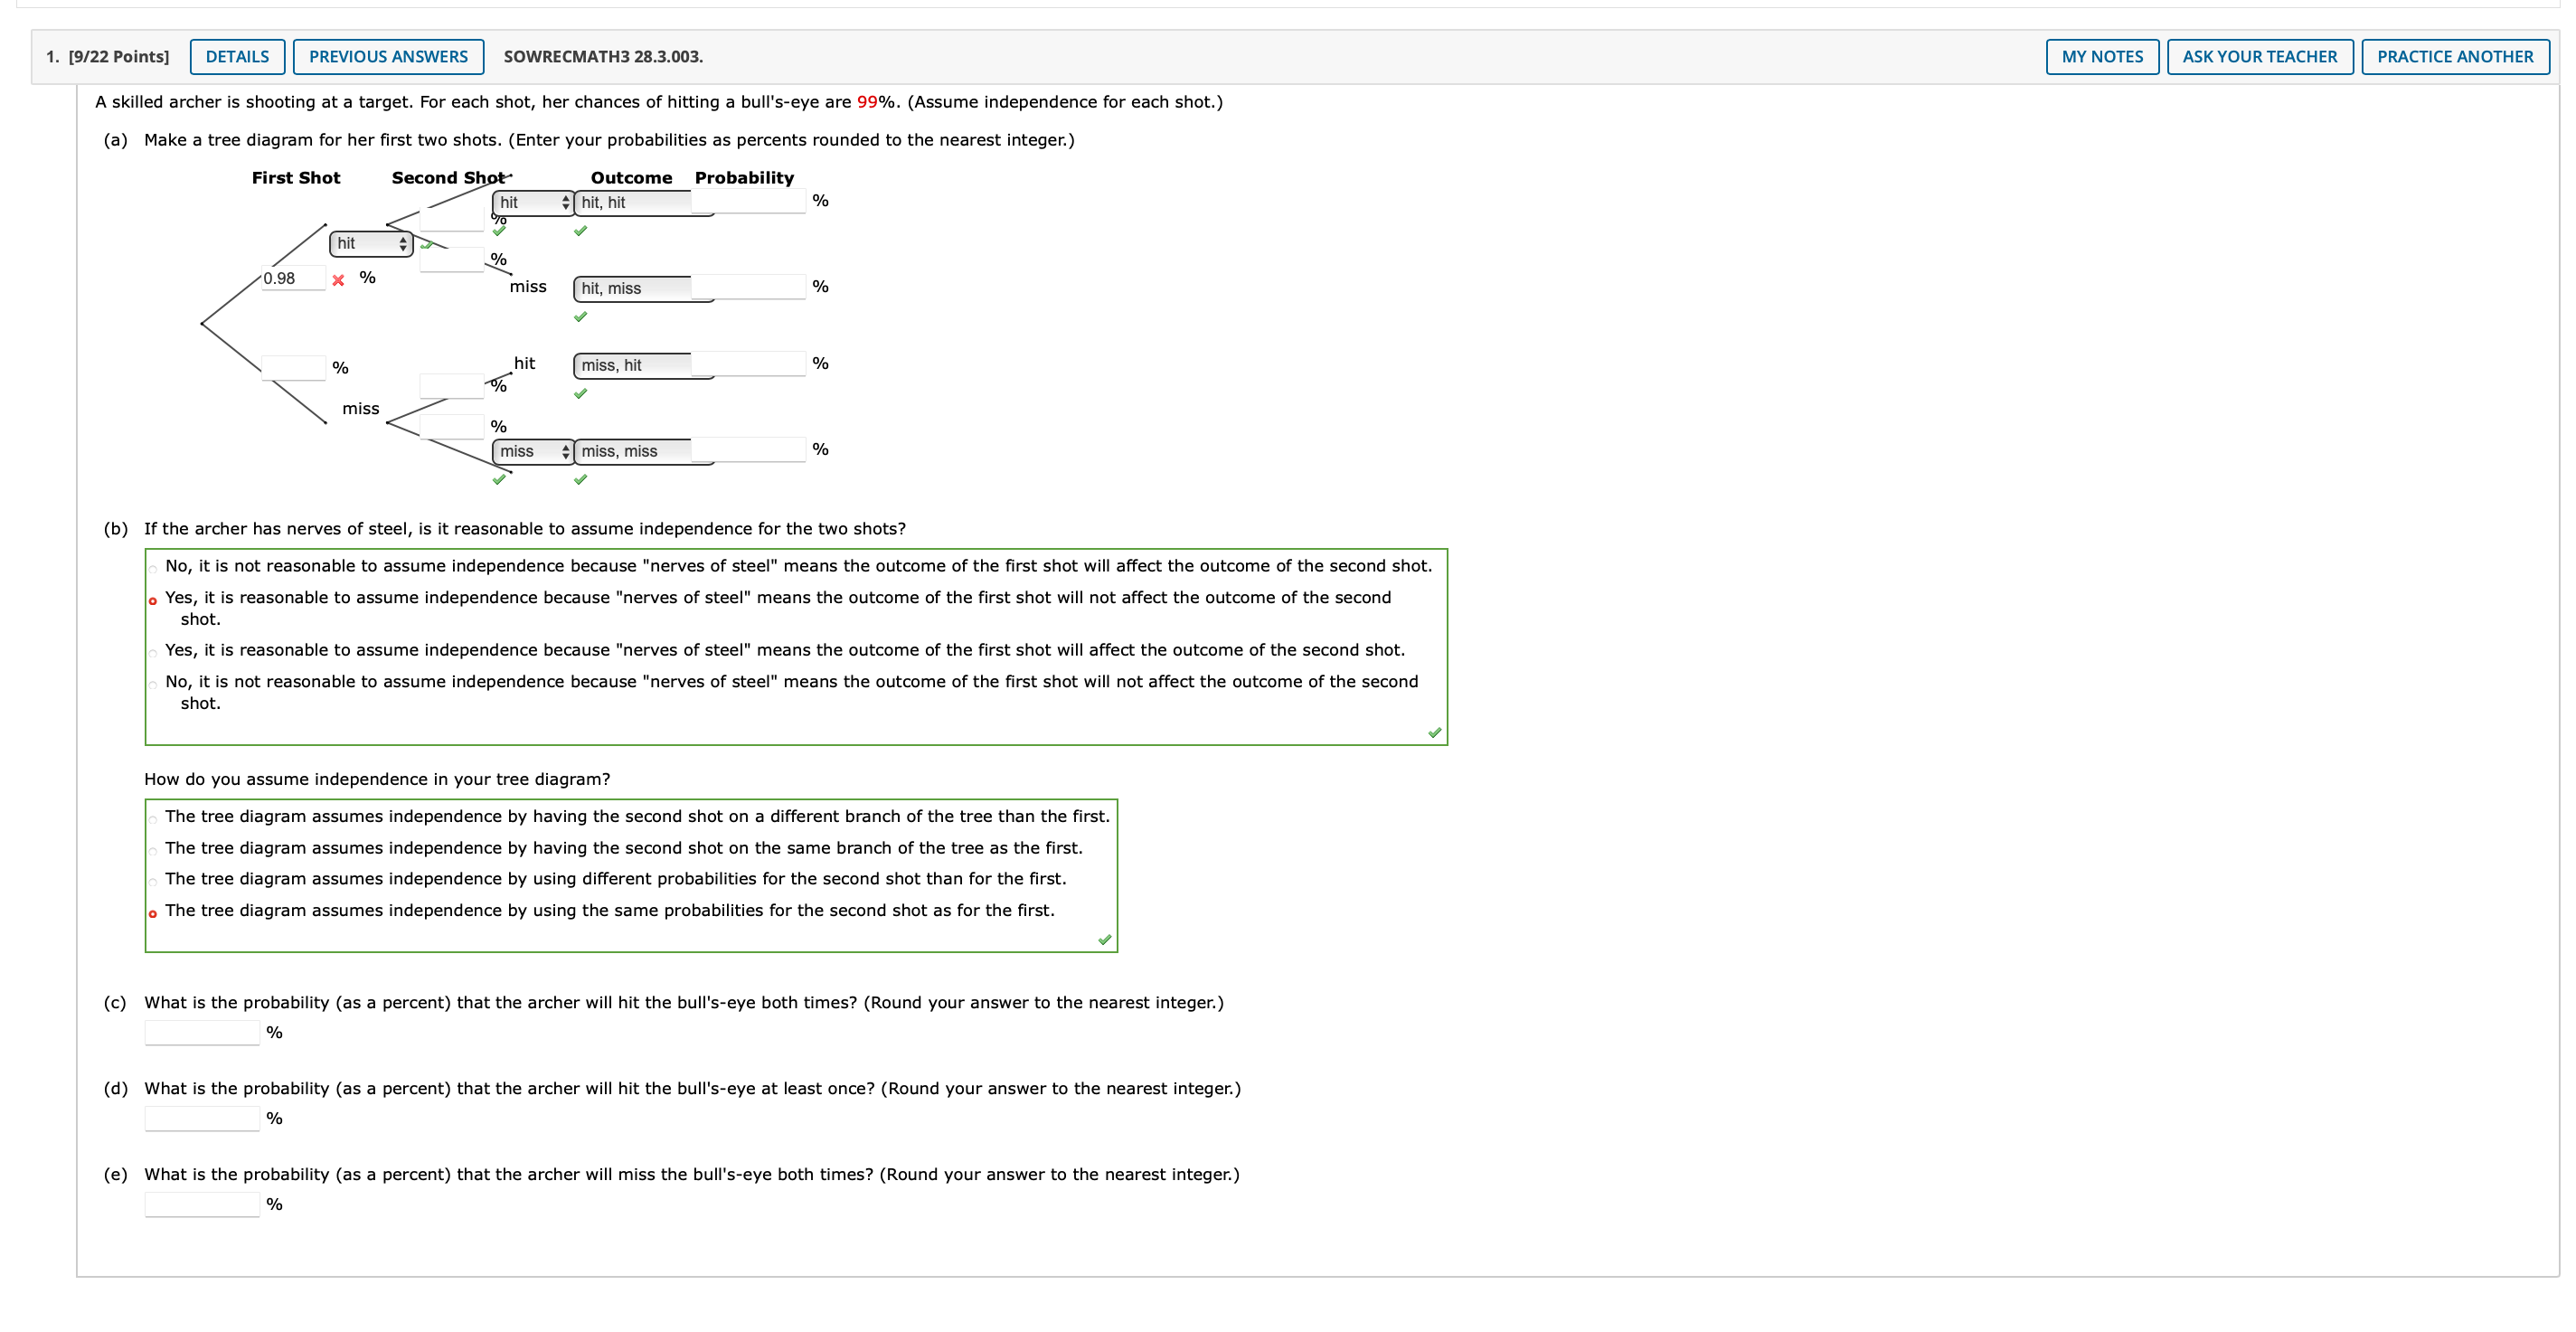Open the Second Shot top 'hit' dropdown

point(533,202)
